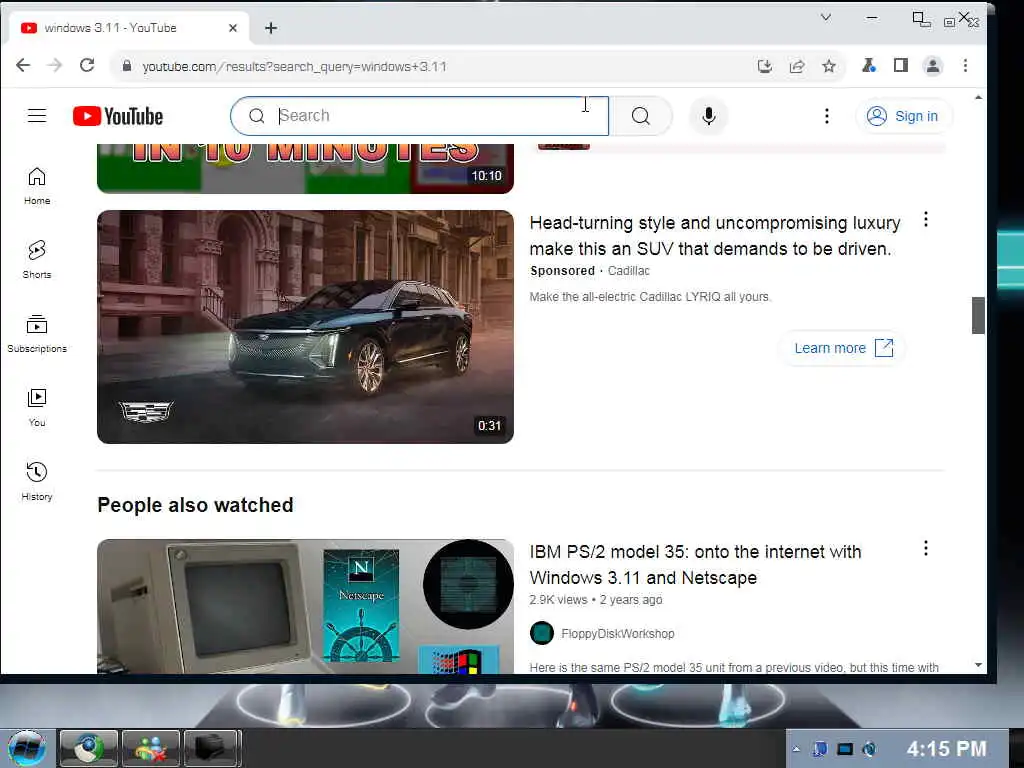Reload the YouTube page
The height and width of the screenshot is (768, 1024).
87,65
